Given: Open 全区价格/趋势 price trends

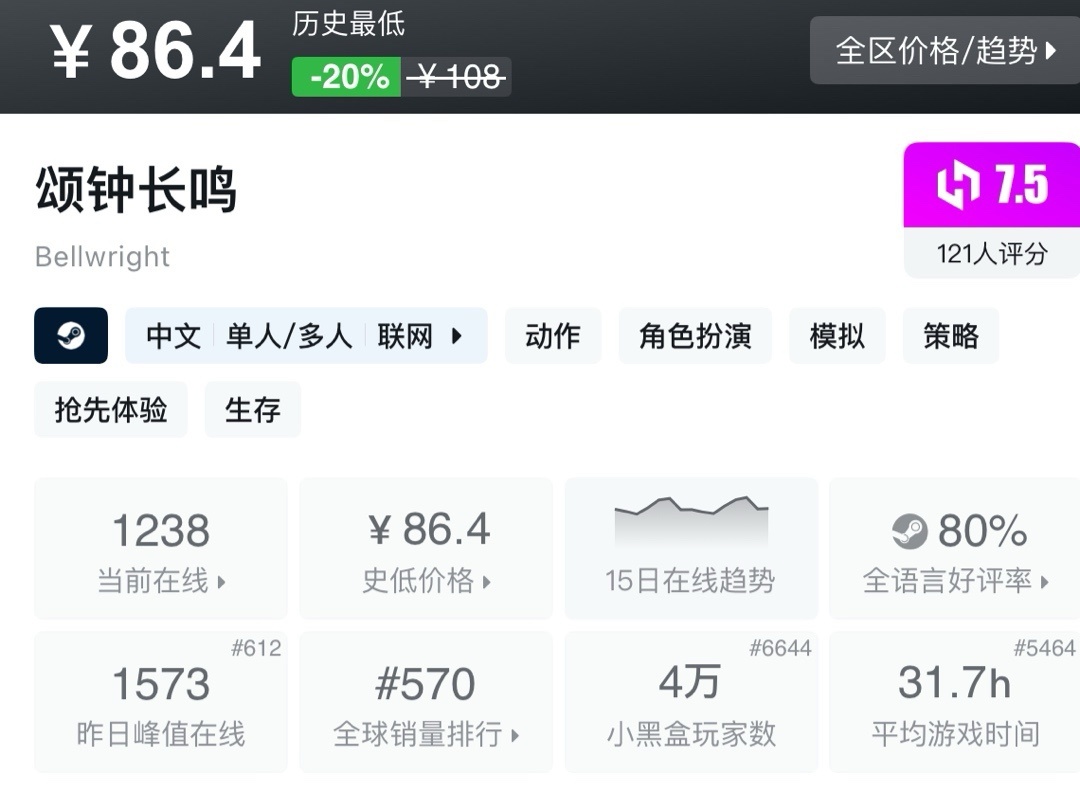Looking at the screenshot, I should tap(945, 50).
